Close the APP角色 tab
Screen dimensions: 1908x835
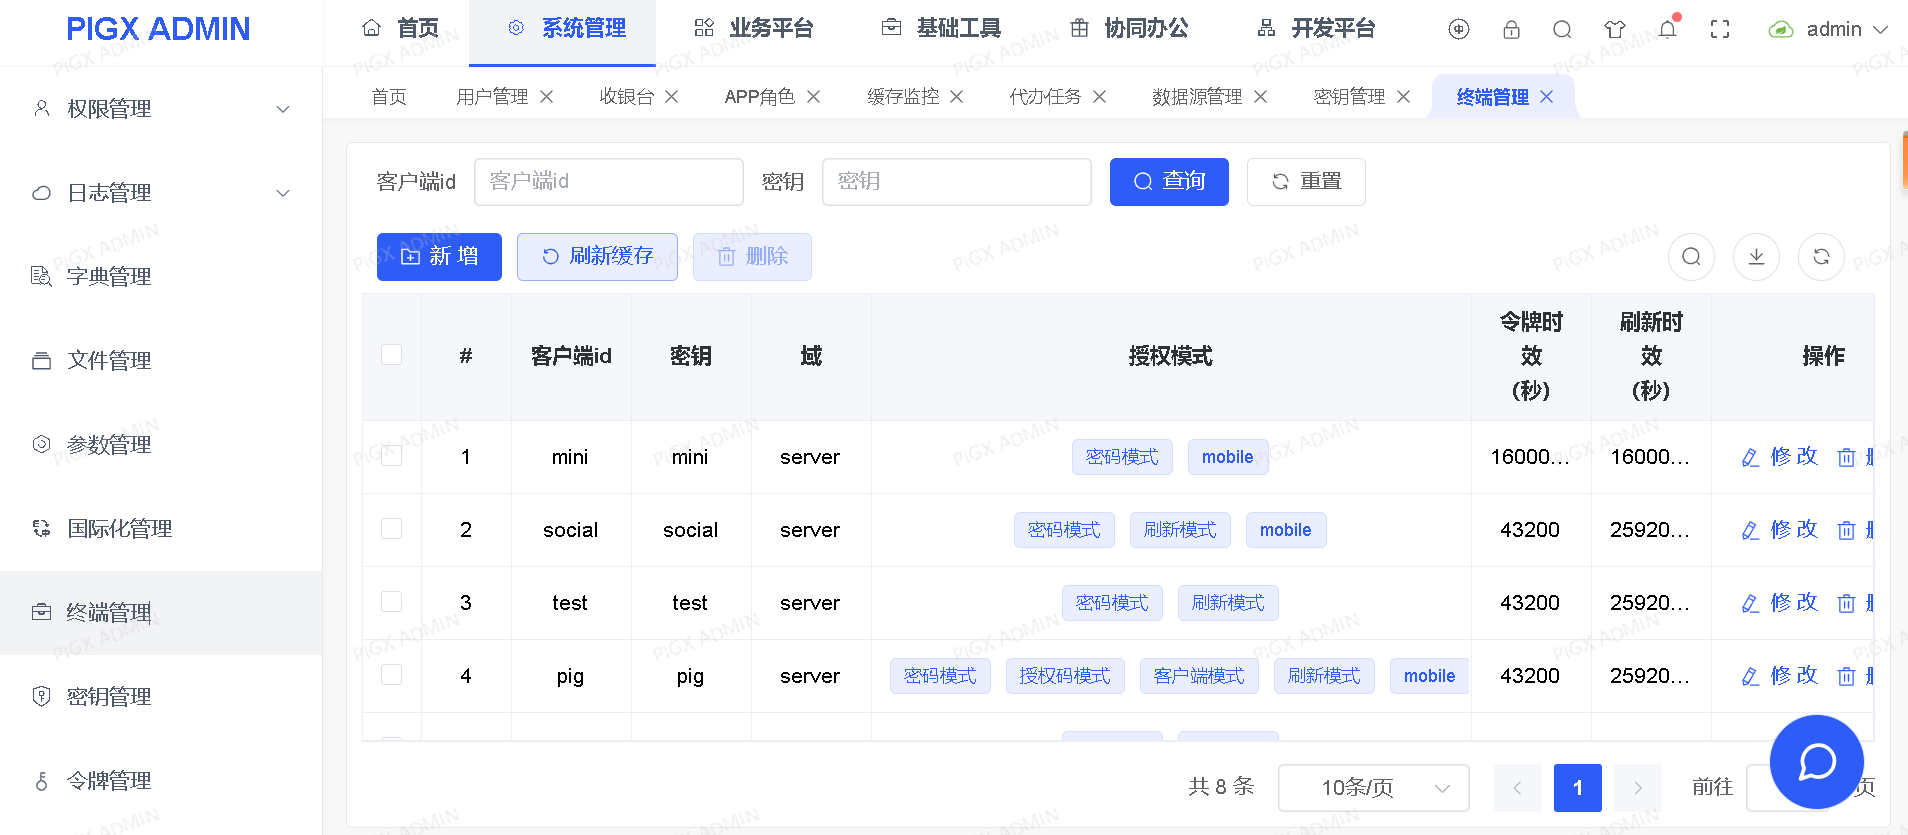(814, 96)
